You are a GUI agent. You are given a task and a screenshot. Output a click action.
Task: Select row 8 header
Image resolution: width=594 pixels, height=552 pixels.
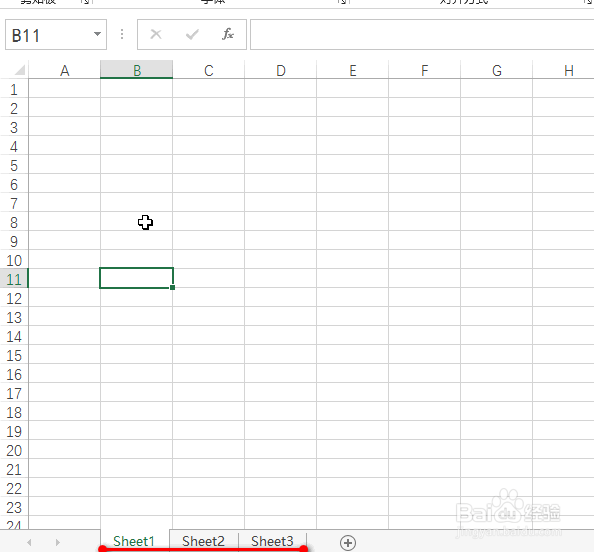click(x=14, y=222)
